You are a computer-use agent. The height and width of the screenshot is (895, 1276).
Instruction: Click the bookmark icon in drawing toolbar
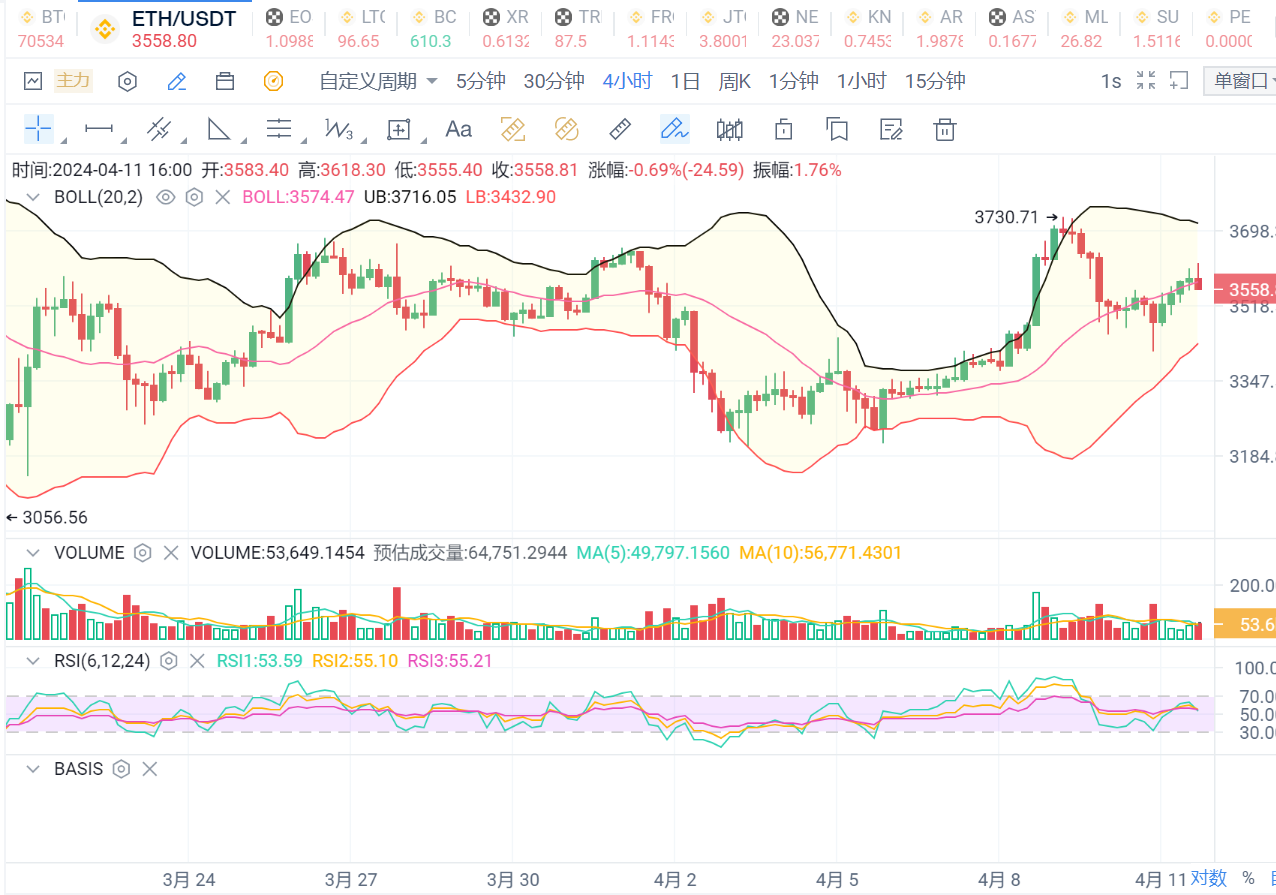point(837,128)
